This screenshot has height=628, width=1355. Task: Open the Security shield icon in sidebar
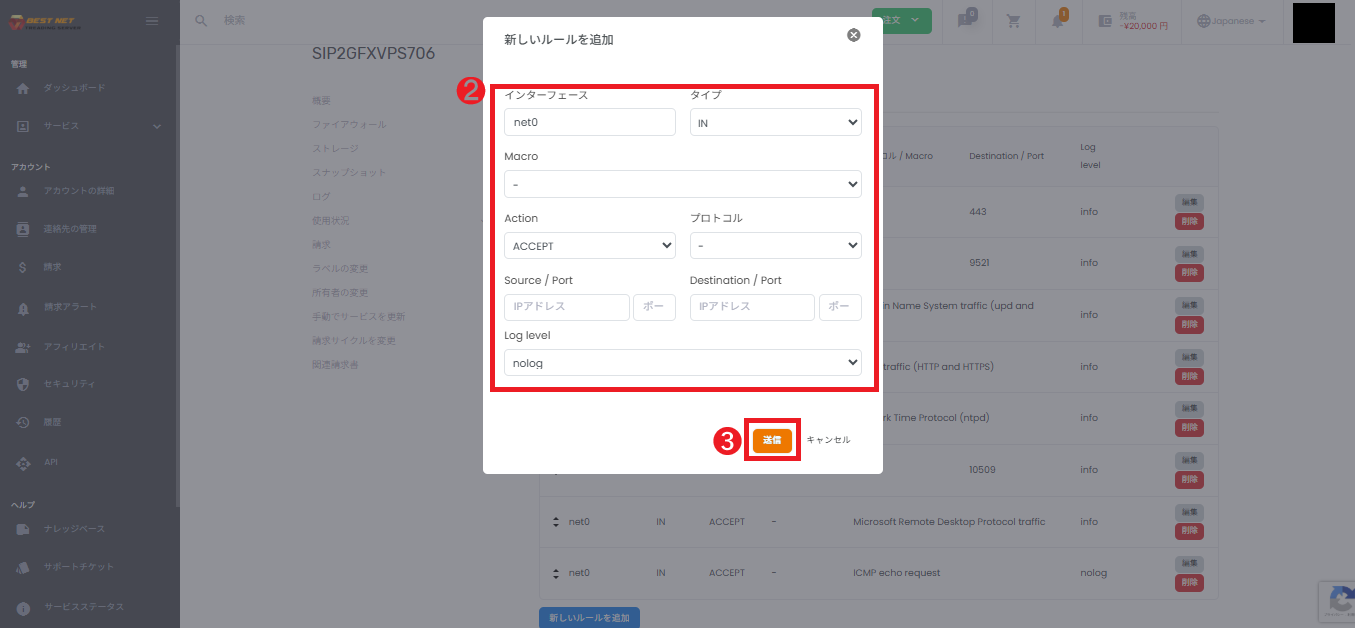[23, 384]
